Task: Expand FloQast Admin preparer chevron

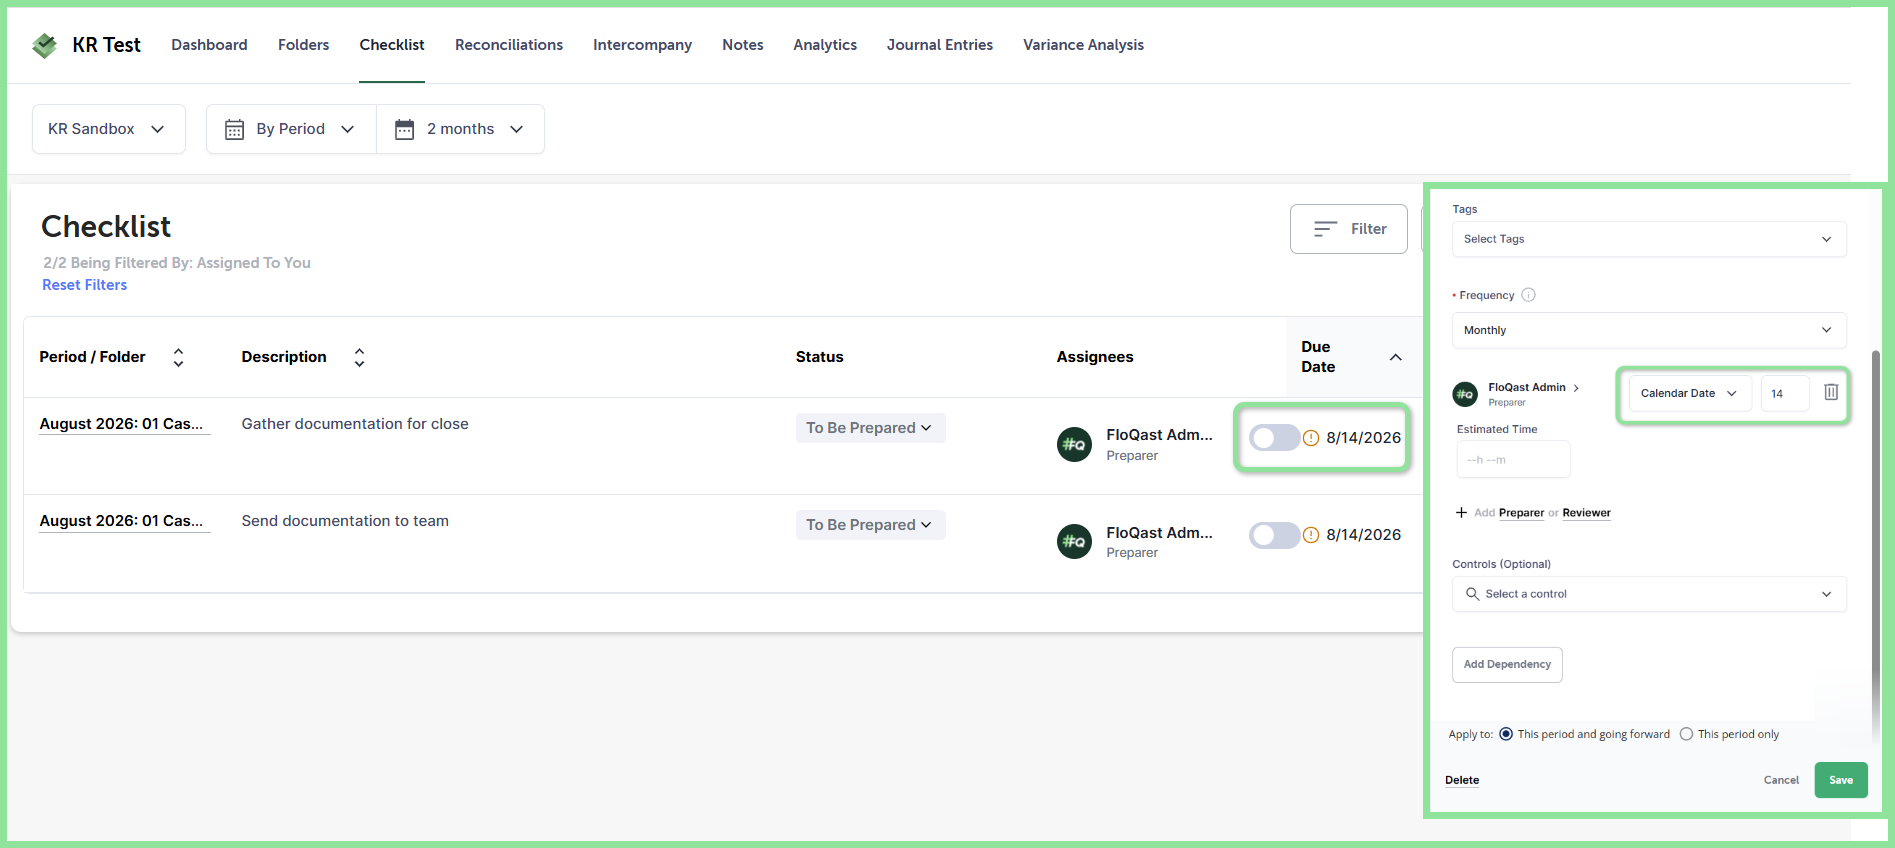Action: [1576, 388]
